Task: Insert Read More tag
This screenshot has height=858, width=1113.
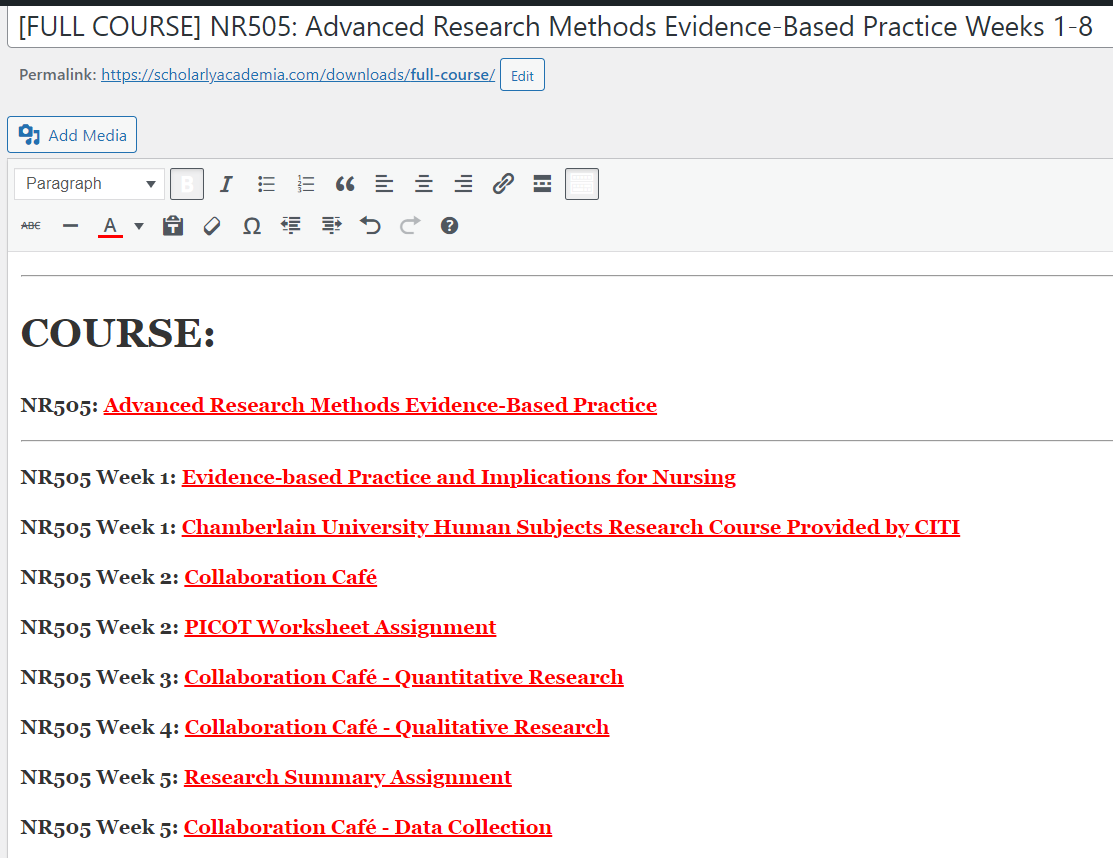Action: click(542, 184)
